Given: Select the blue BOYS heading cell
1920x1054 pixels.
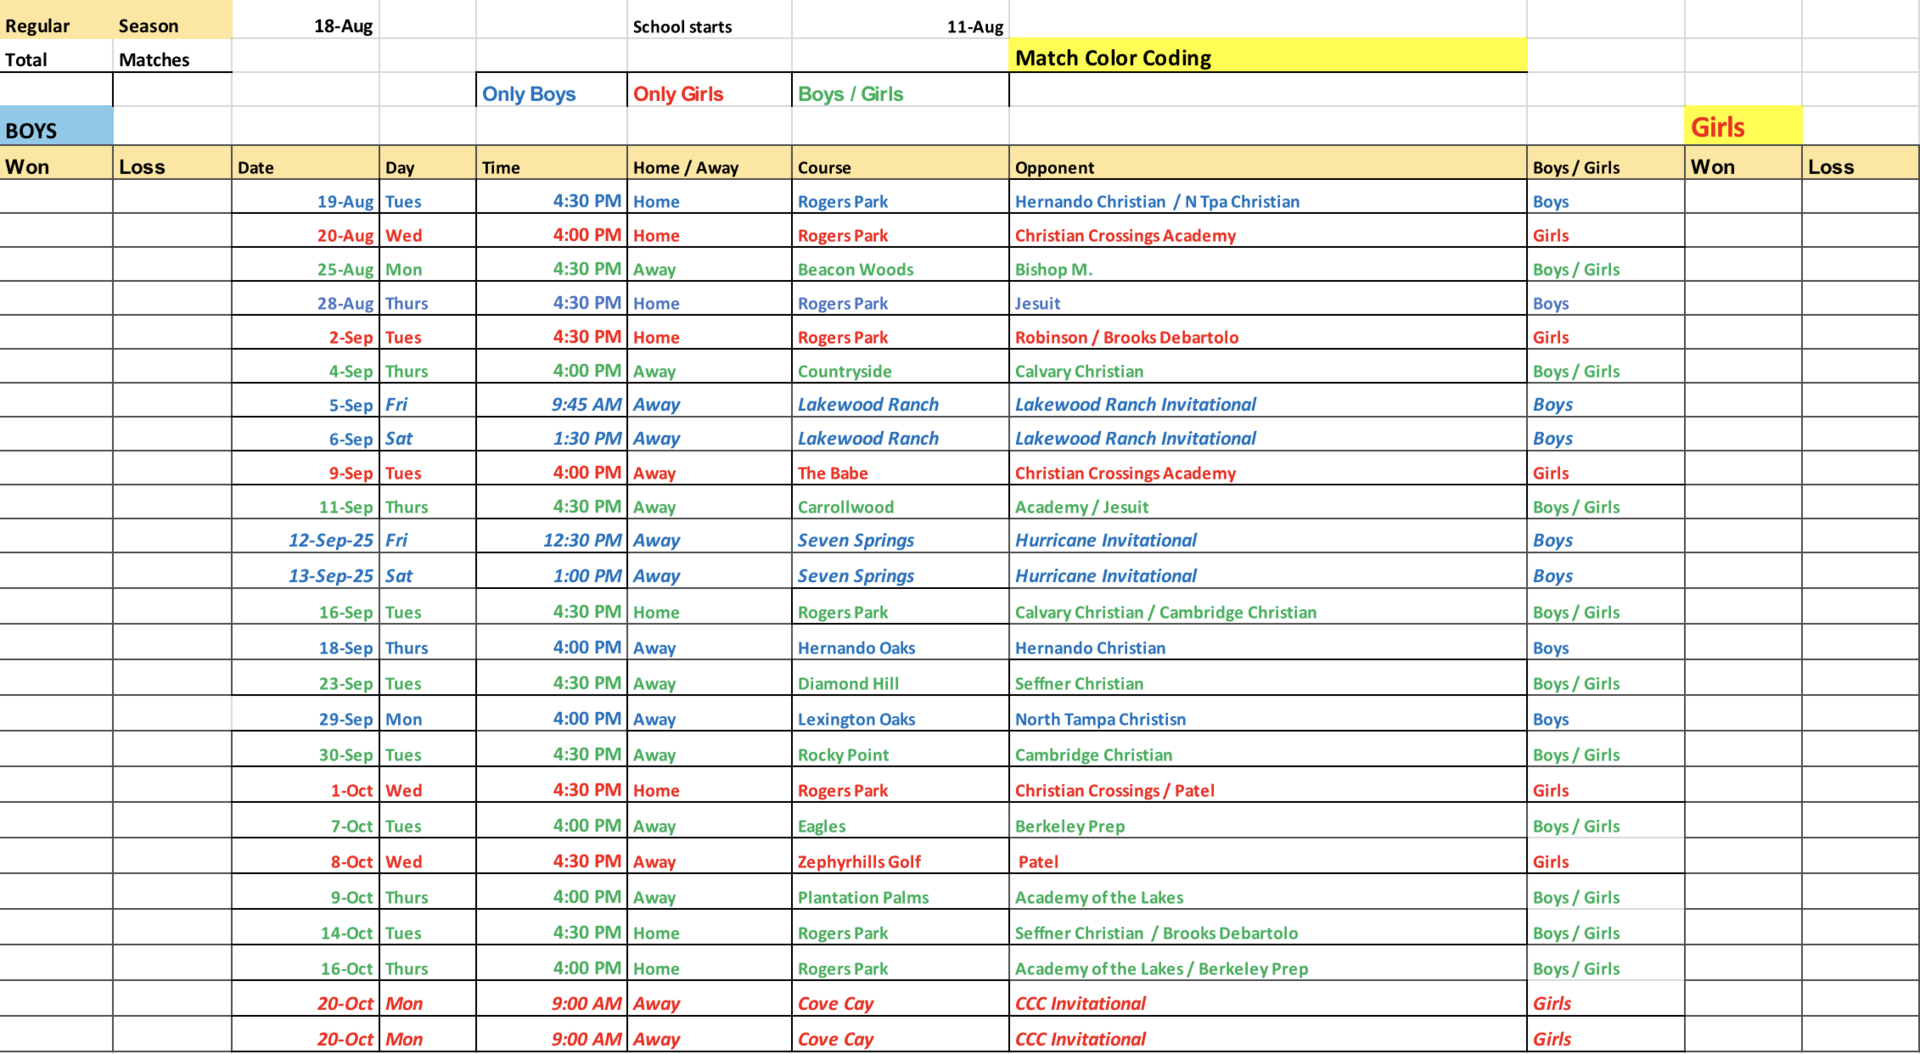Looking at the screenshot, I should coord(56,130).
